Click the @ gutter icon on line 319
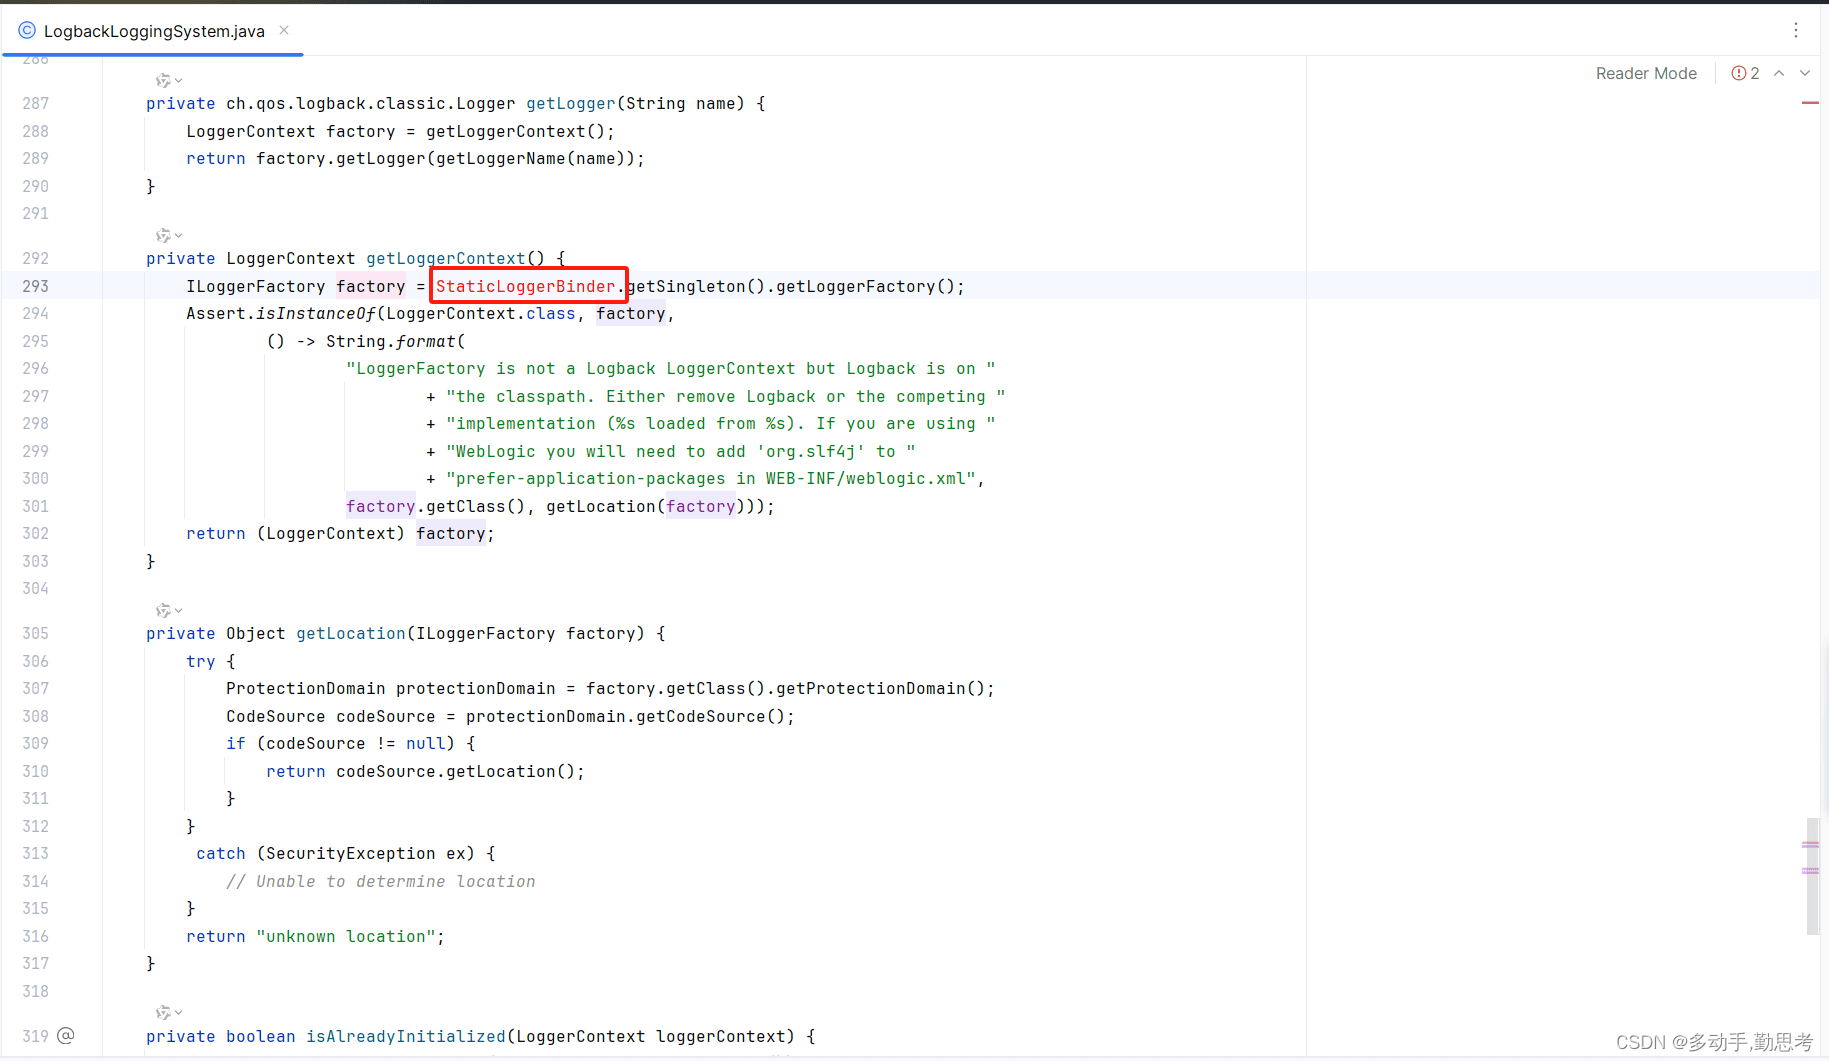 tap(66, 1035)
